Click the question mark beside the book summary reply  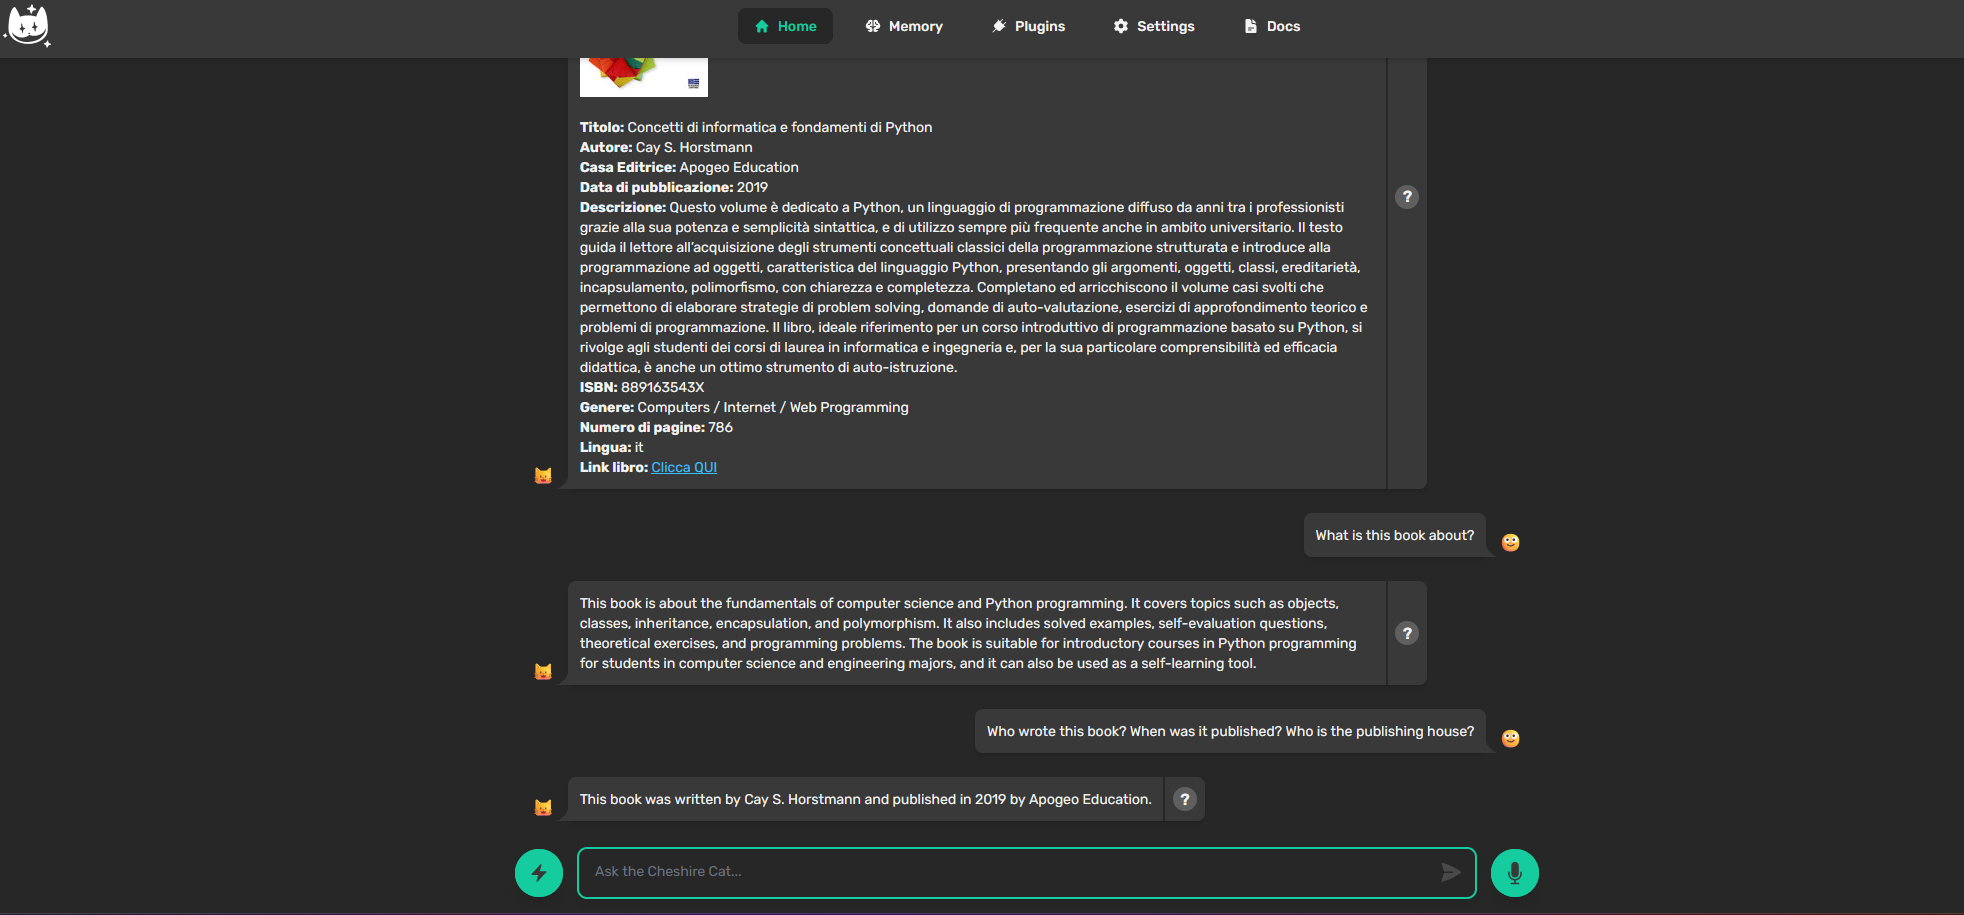pos(1407,633)
